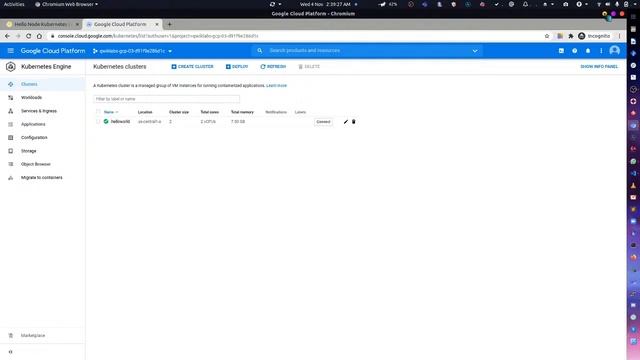Toggle the select-all checkbox in table header
This screenshot has height=360, width=640.
pos(98,112)
